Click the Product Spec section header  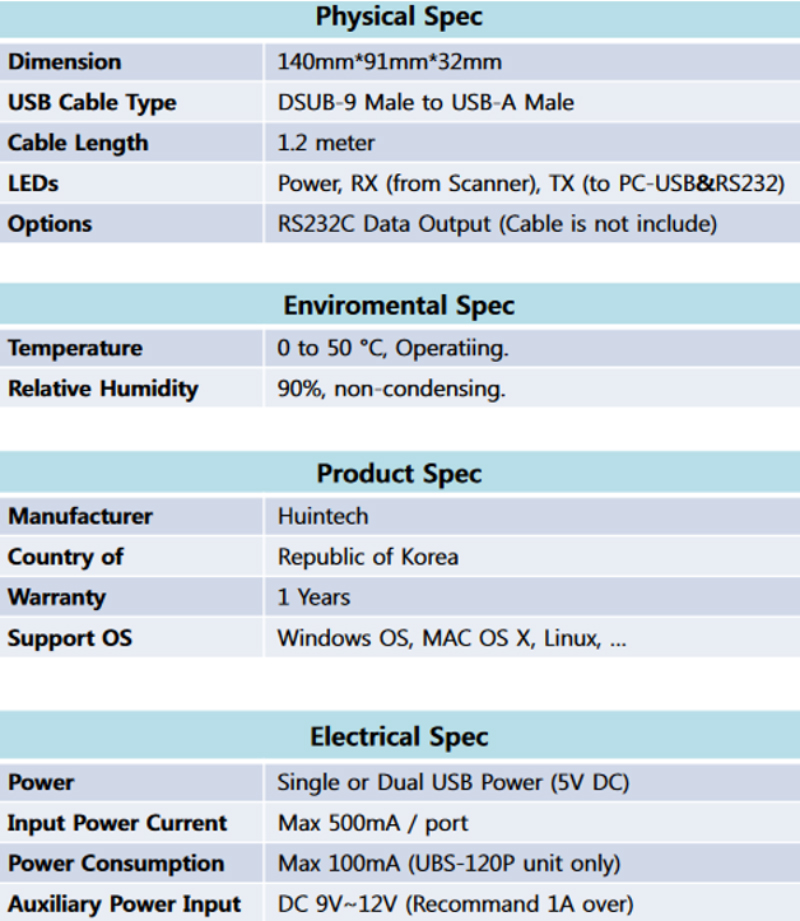click(399, 473)
